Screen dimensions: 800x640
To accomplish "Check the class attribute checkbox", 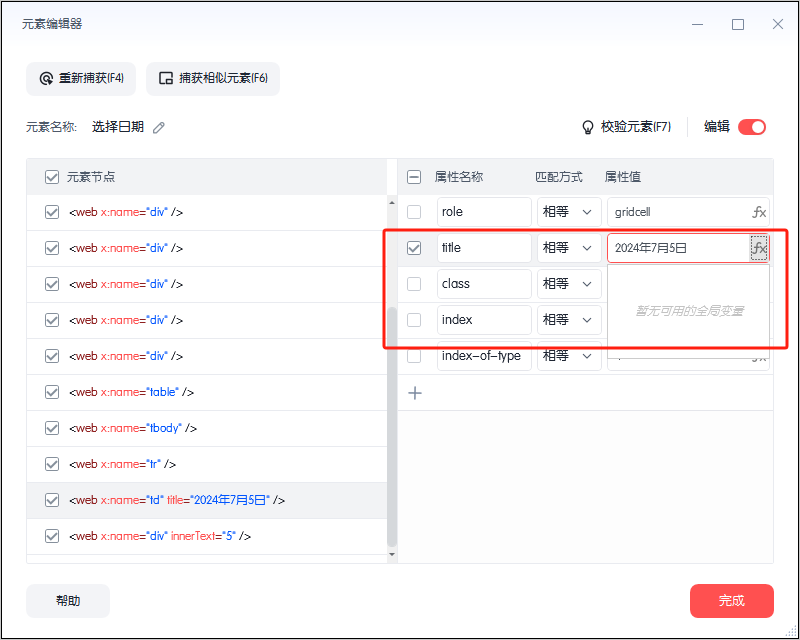I will coord(414,284).
